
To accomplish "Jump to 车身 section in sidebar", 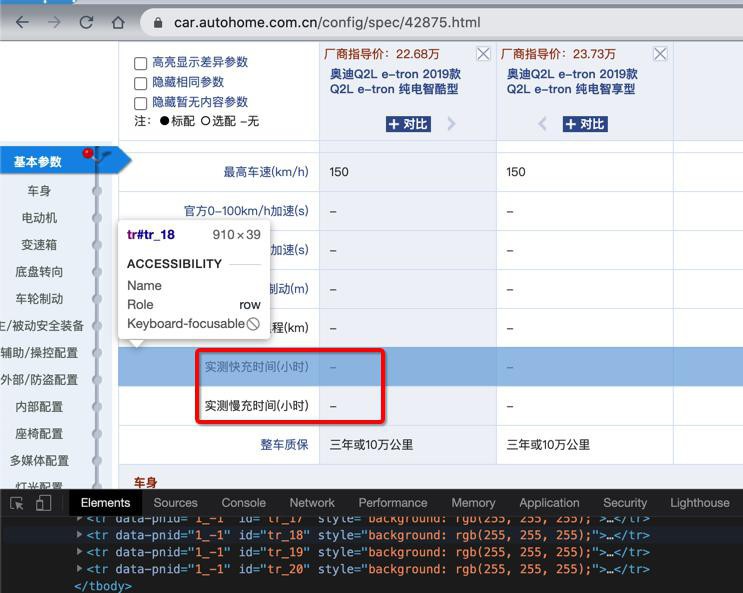I will click(39, 191).
